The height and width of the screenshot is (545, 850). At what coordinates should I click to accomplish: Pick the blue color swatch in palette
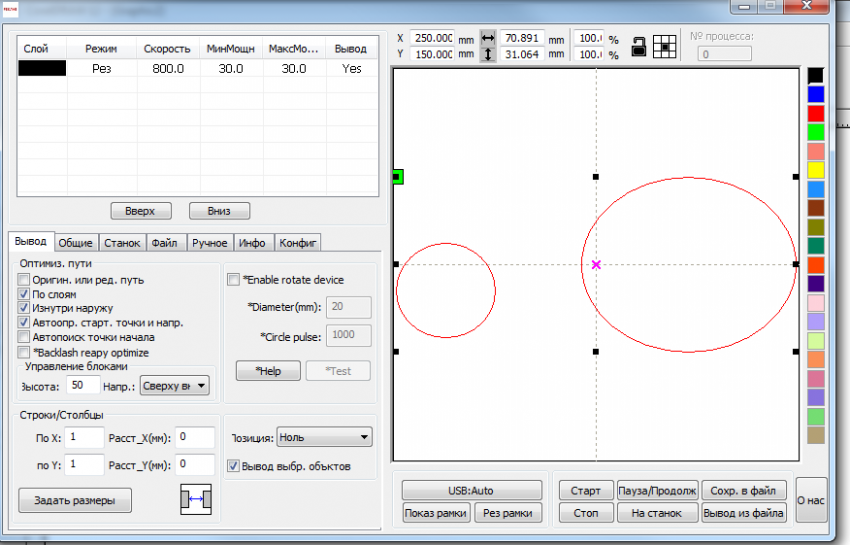coord(816,93)
